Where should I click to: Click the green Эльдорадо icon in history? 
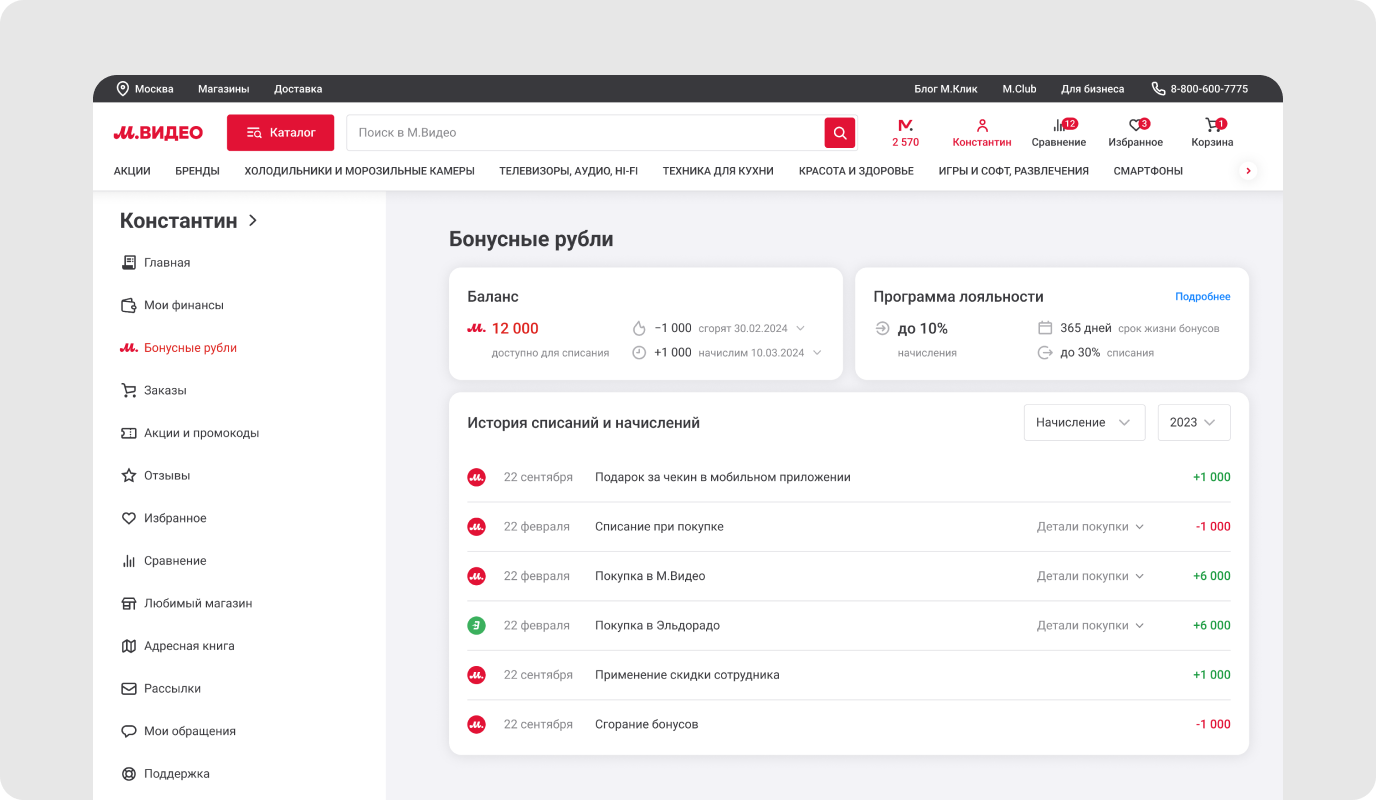pos(477,626)
